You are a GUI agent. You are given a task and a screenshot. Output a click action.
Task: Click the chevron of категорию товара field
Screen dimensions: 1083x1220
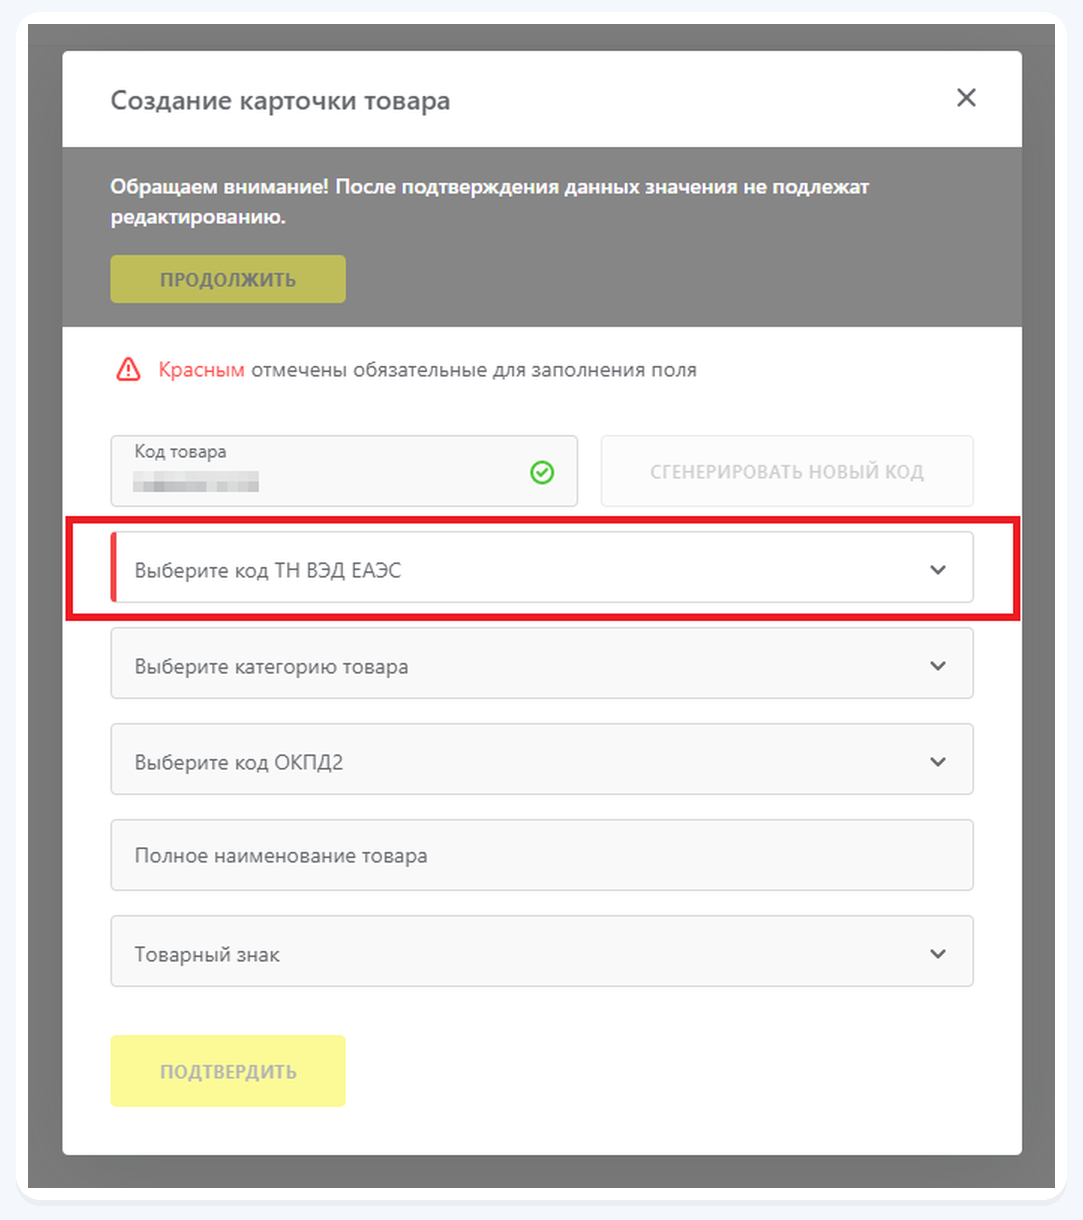coord(938,666)
